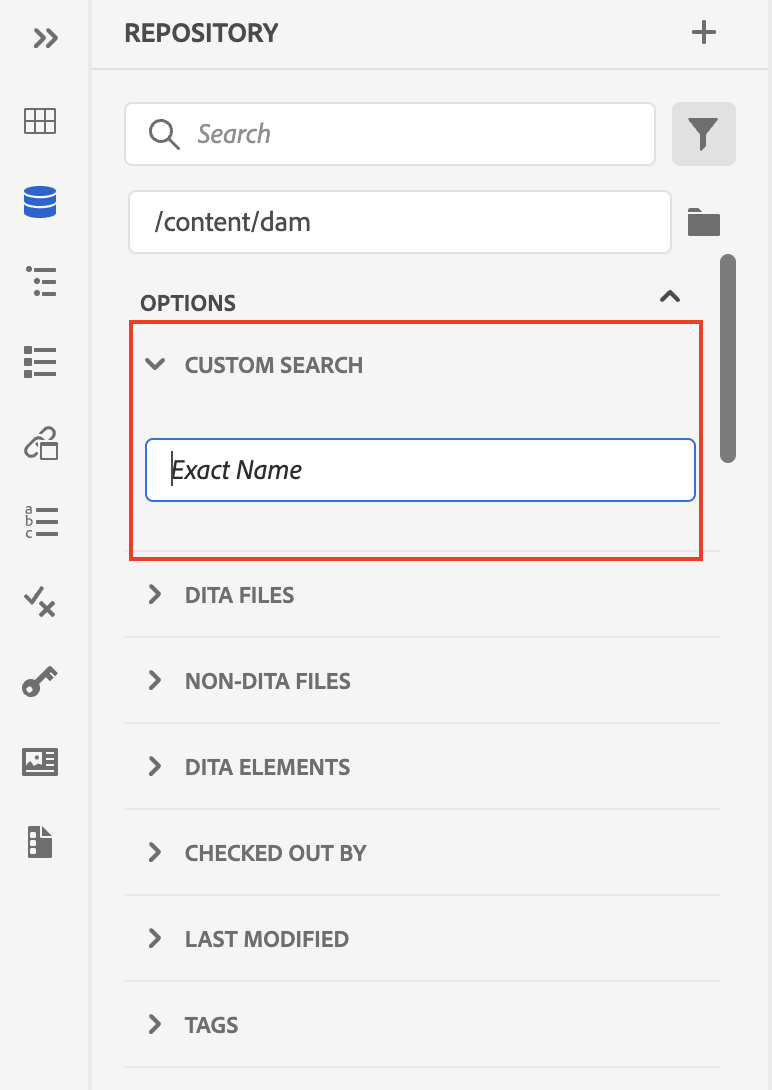This screenshot has width=772, height=1090.
Task: Open the Outline view panel
Action: [38, 363]
